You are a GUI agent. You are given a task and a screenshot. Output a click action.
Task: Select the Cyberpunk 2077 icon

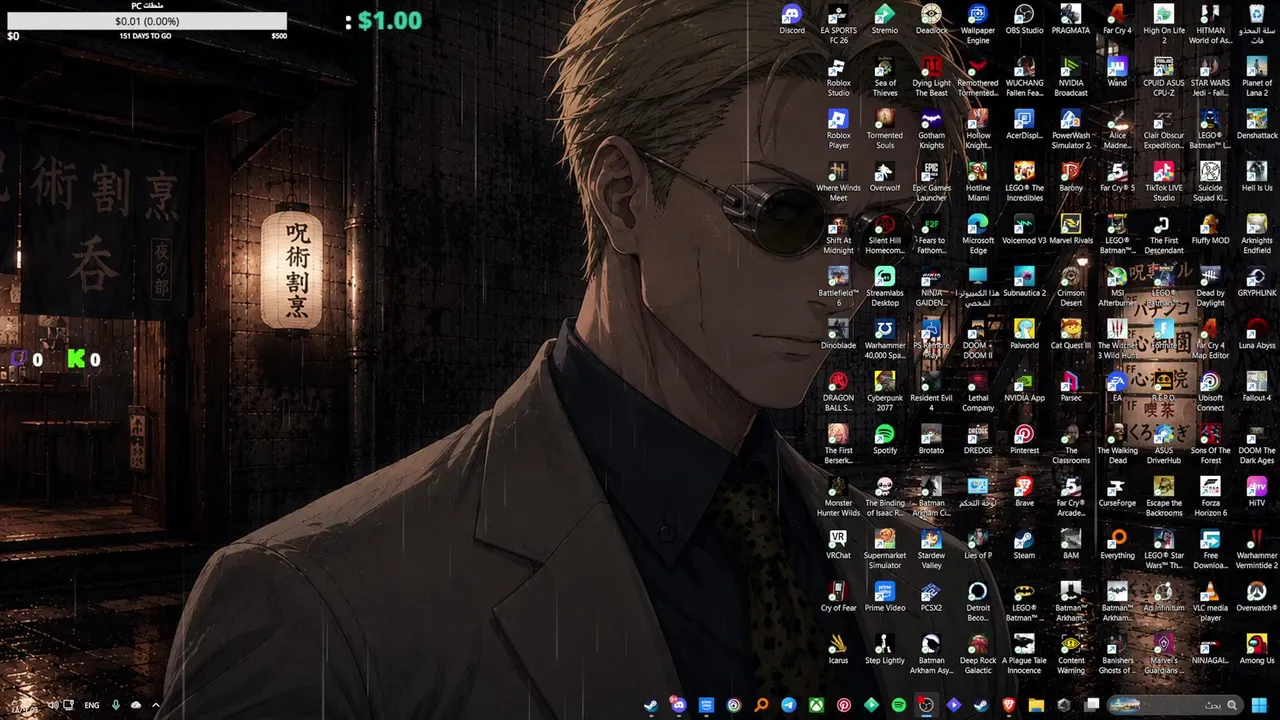885,392
